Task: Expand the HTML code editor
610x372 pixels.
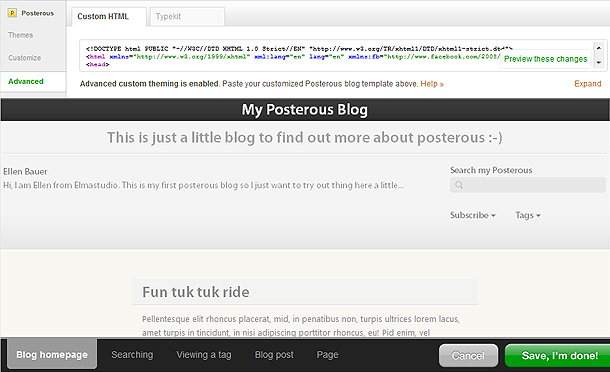Action: (587, 84)
